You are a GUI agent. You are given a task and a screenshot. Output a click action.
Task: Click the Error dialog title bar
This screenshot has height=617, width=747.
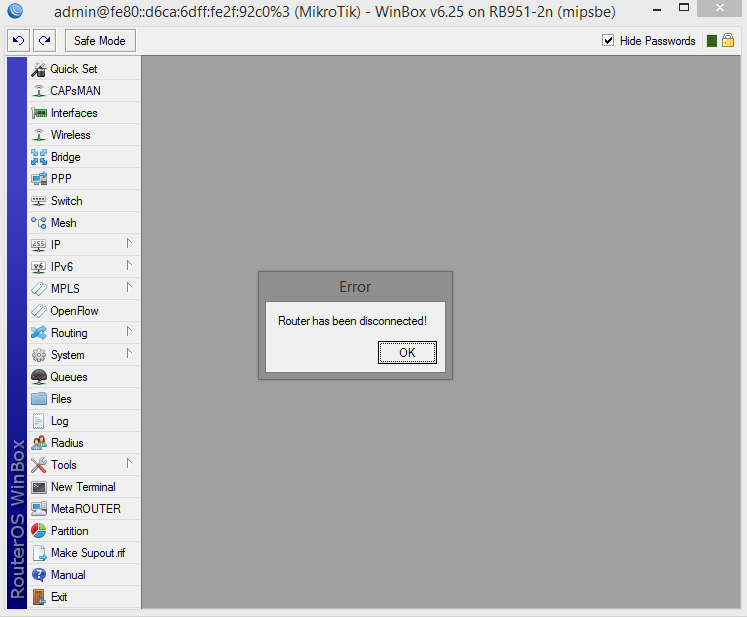(355, 287)
